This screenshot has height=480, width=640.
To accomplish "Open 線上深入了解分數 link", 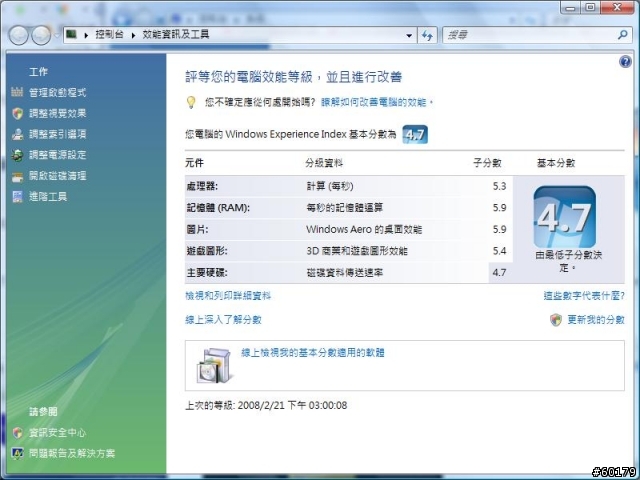I will (223, 320).
